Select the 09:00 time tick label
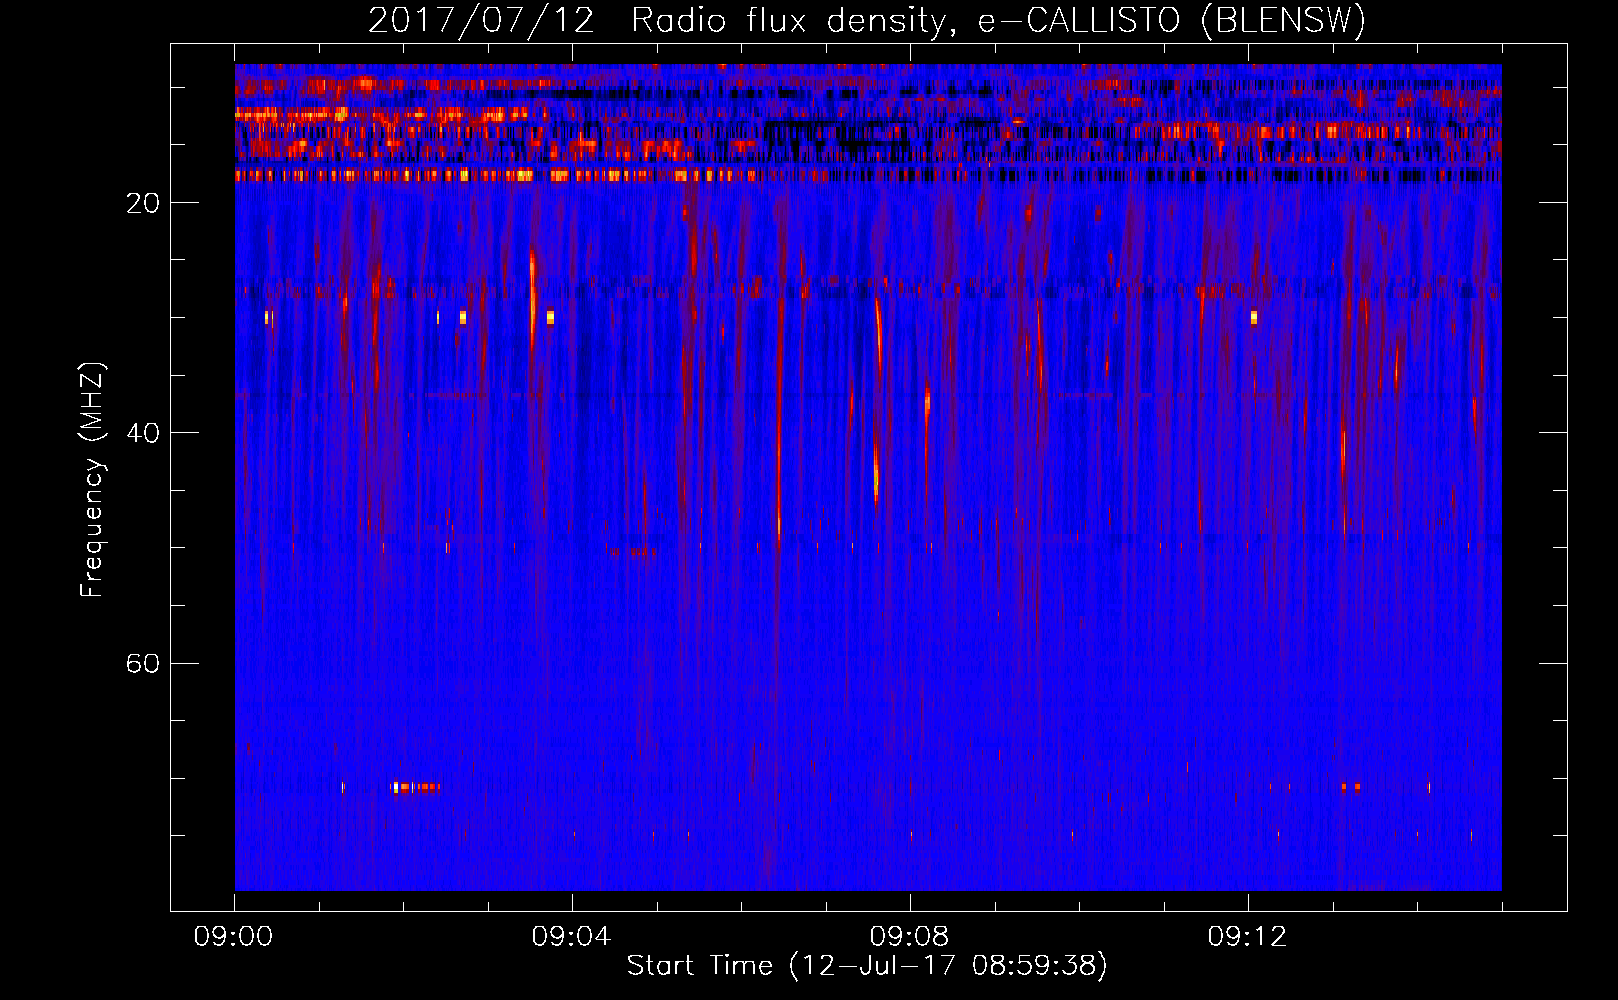The width and height of the screenshot is (1618, 1000). pyautogui.click(x=234, y=937)
